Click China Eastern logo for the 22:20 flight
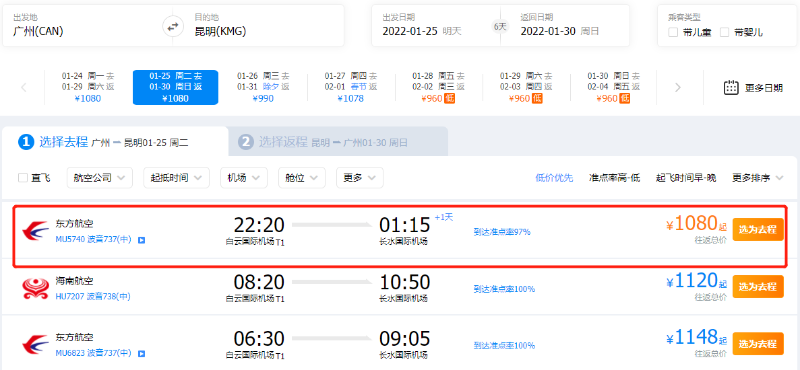800x370 pixels. [36, 231]
